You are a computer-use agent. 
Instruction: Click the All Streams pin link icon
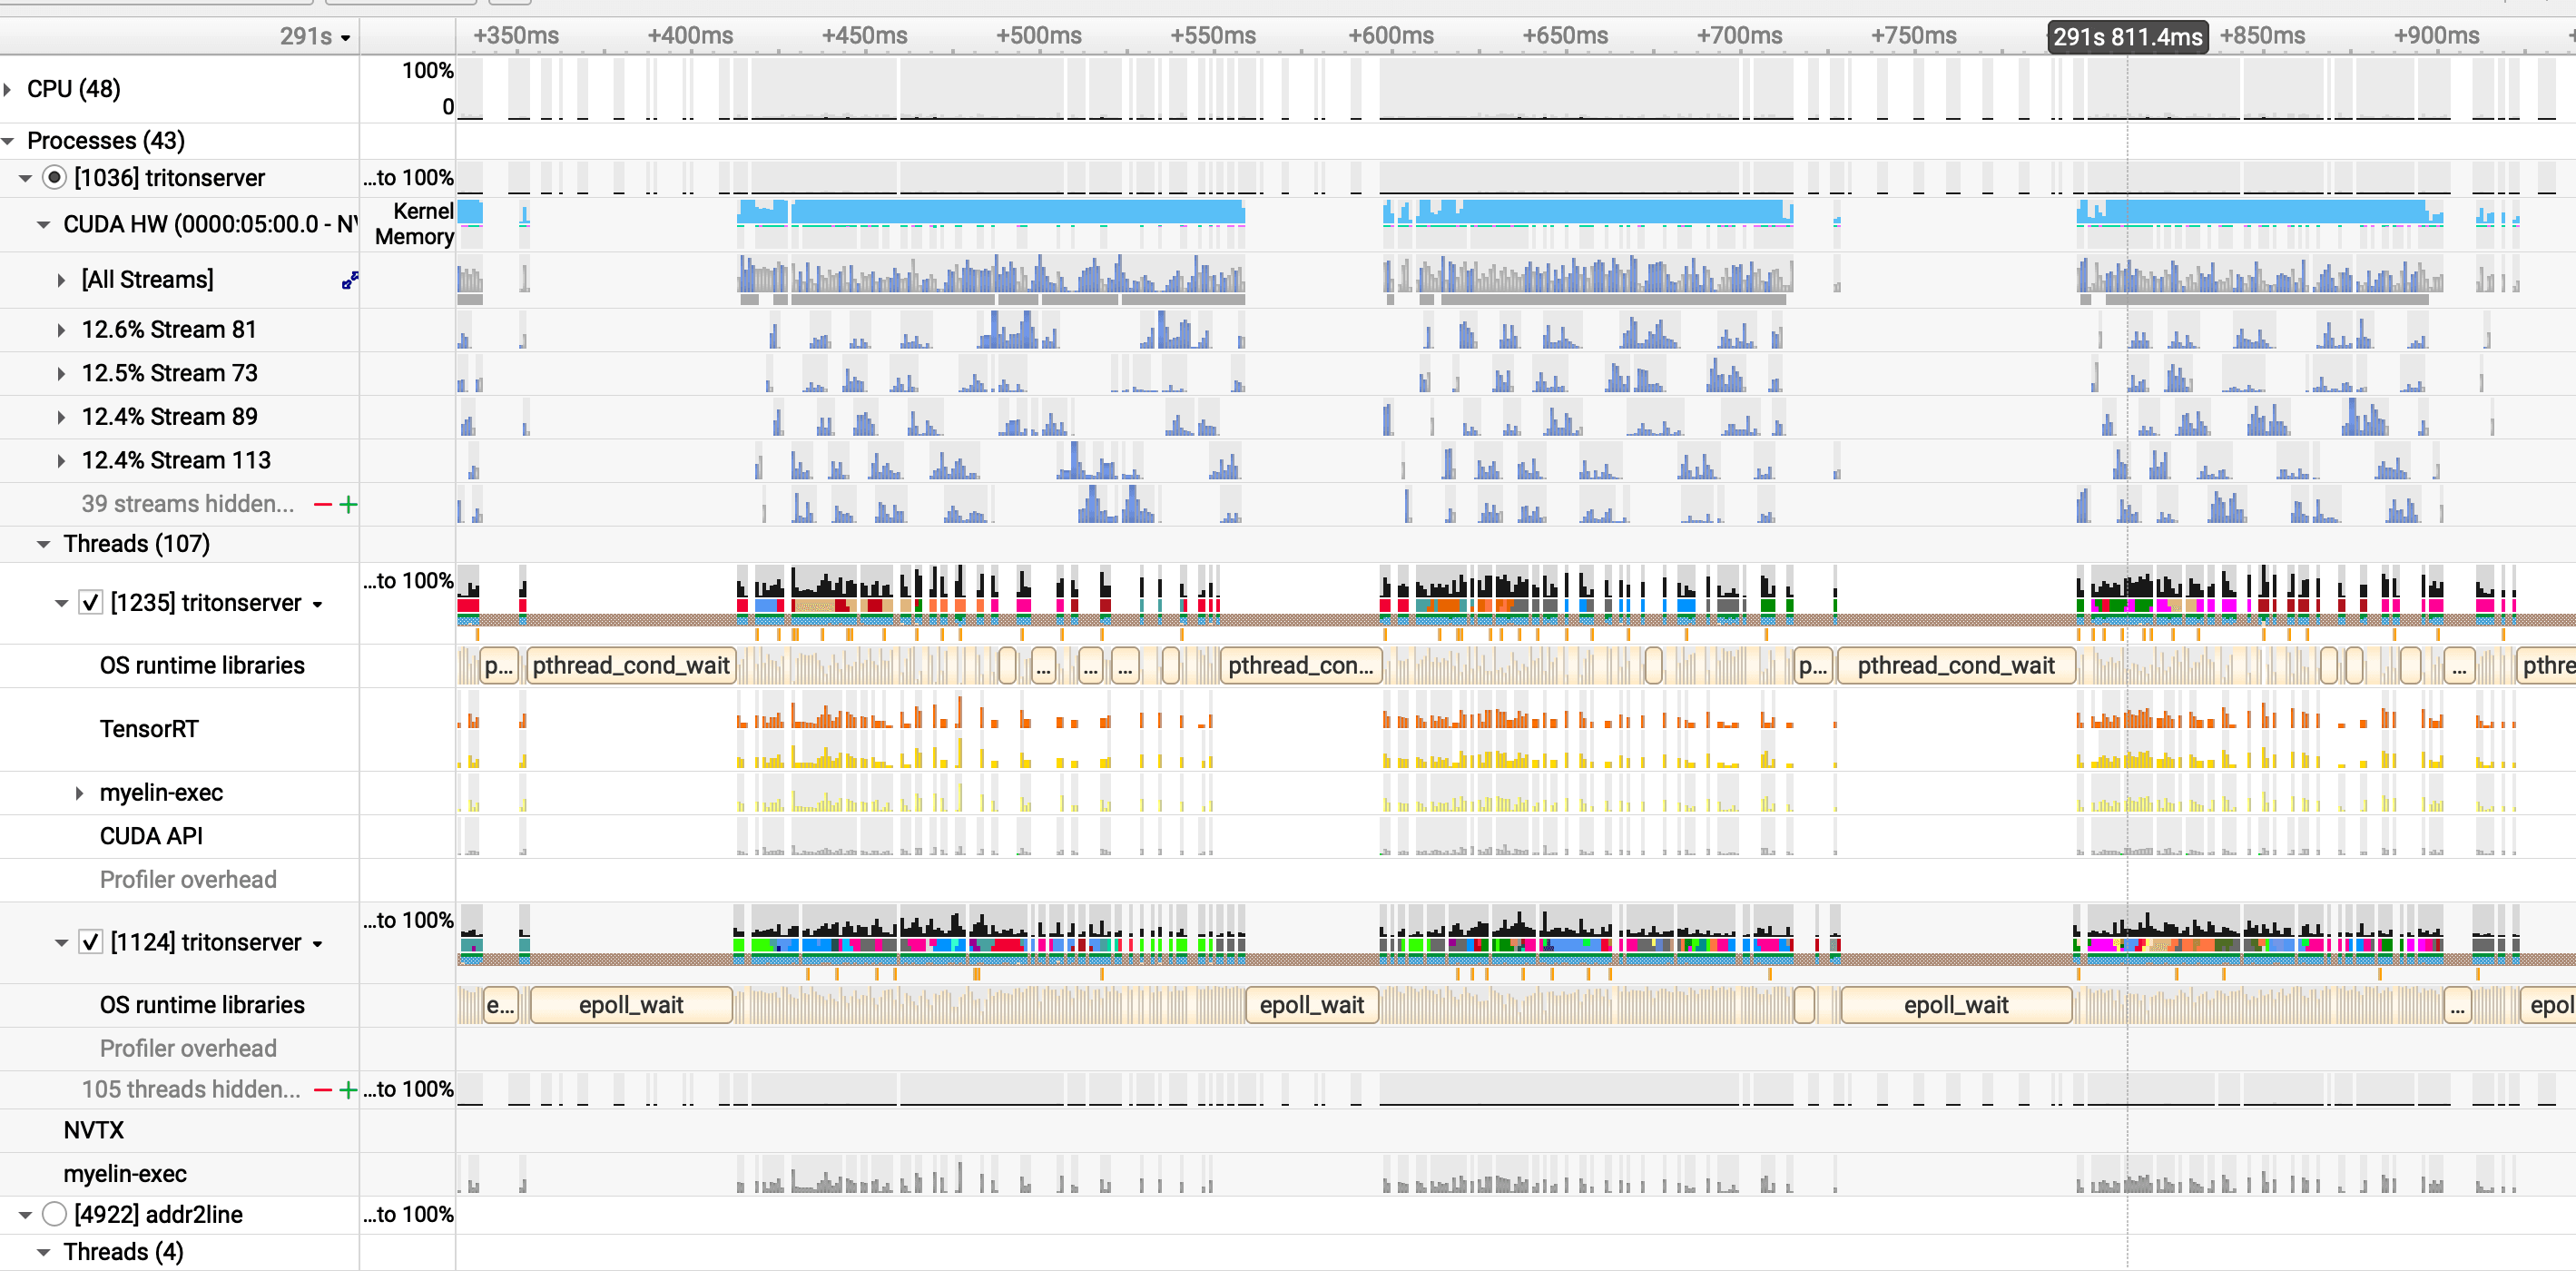click(x=349, y=280)
